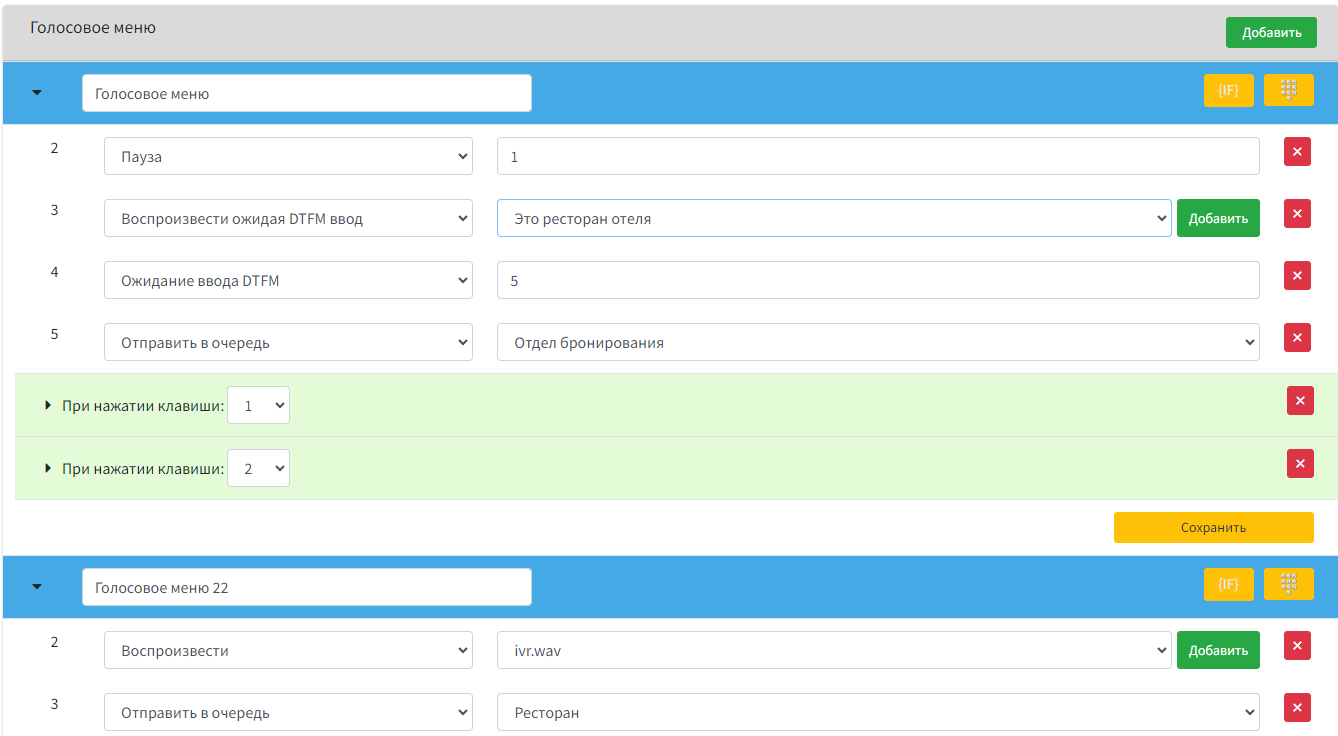Click the DTFM wait field containing 5
This screenshot has width=1338, height=736.
coord(878,280)
